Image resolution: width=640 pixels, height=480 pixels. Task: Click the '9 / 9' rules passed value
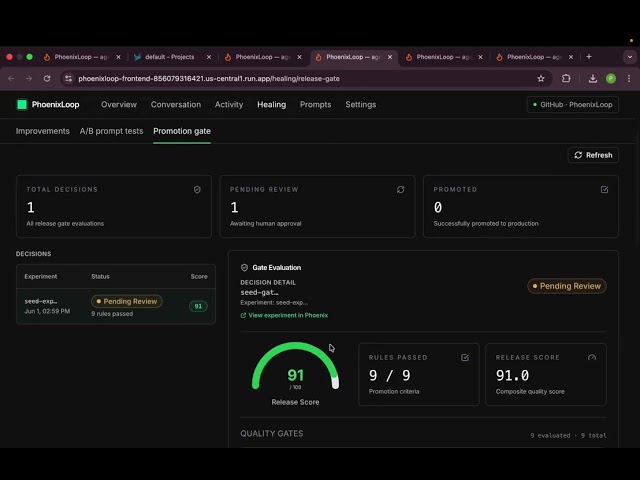pos(389,375)
